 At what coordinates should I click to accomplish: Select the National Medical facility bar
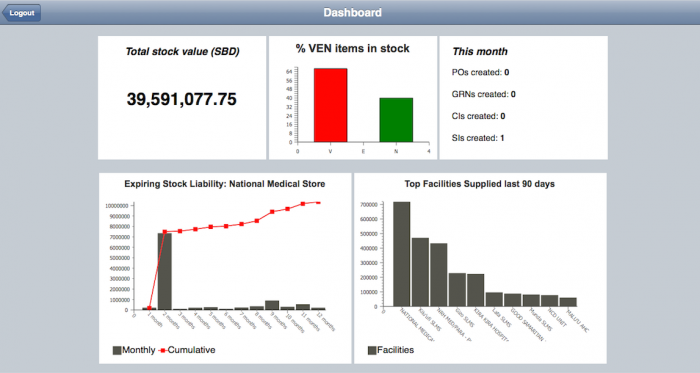(402, 254)
